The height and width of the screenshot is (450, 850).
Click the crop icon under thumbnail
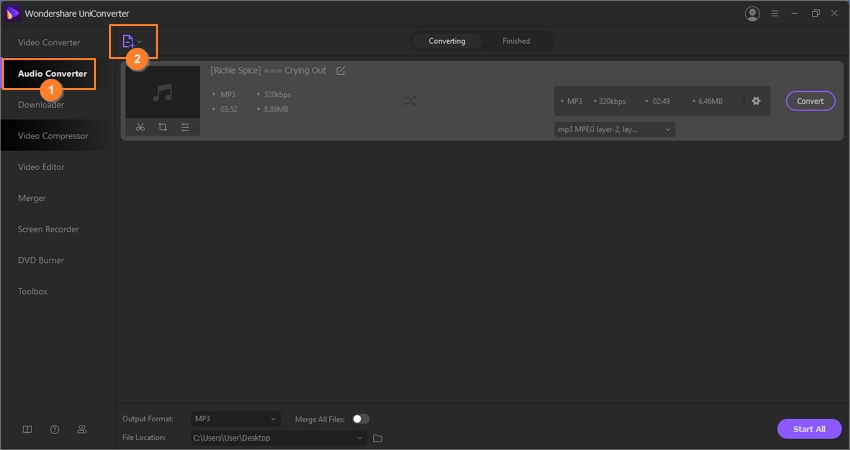pyautogui.click(x=163, y=127)
